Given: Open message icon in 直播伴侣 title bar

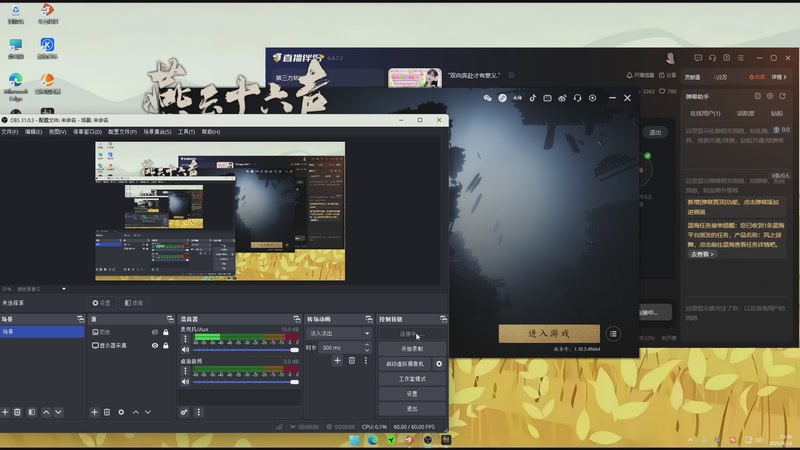Looking at the screenshot, I should tap(698, 58).
